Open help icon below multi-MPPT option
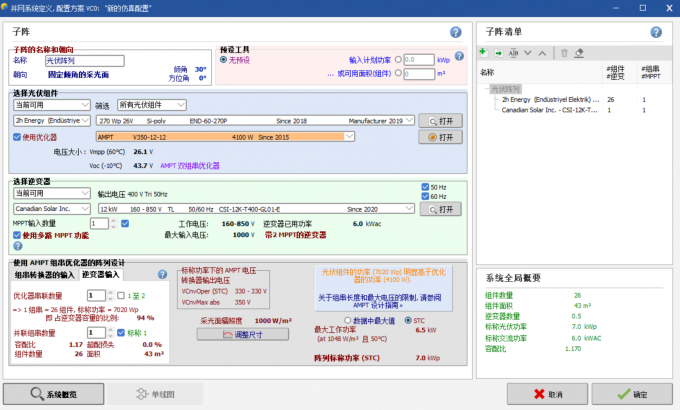This screenshot has height=410, width=680. 18,246
